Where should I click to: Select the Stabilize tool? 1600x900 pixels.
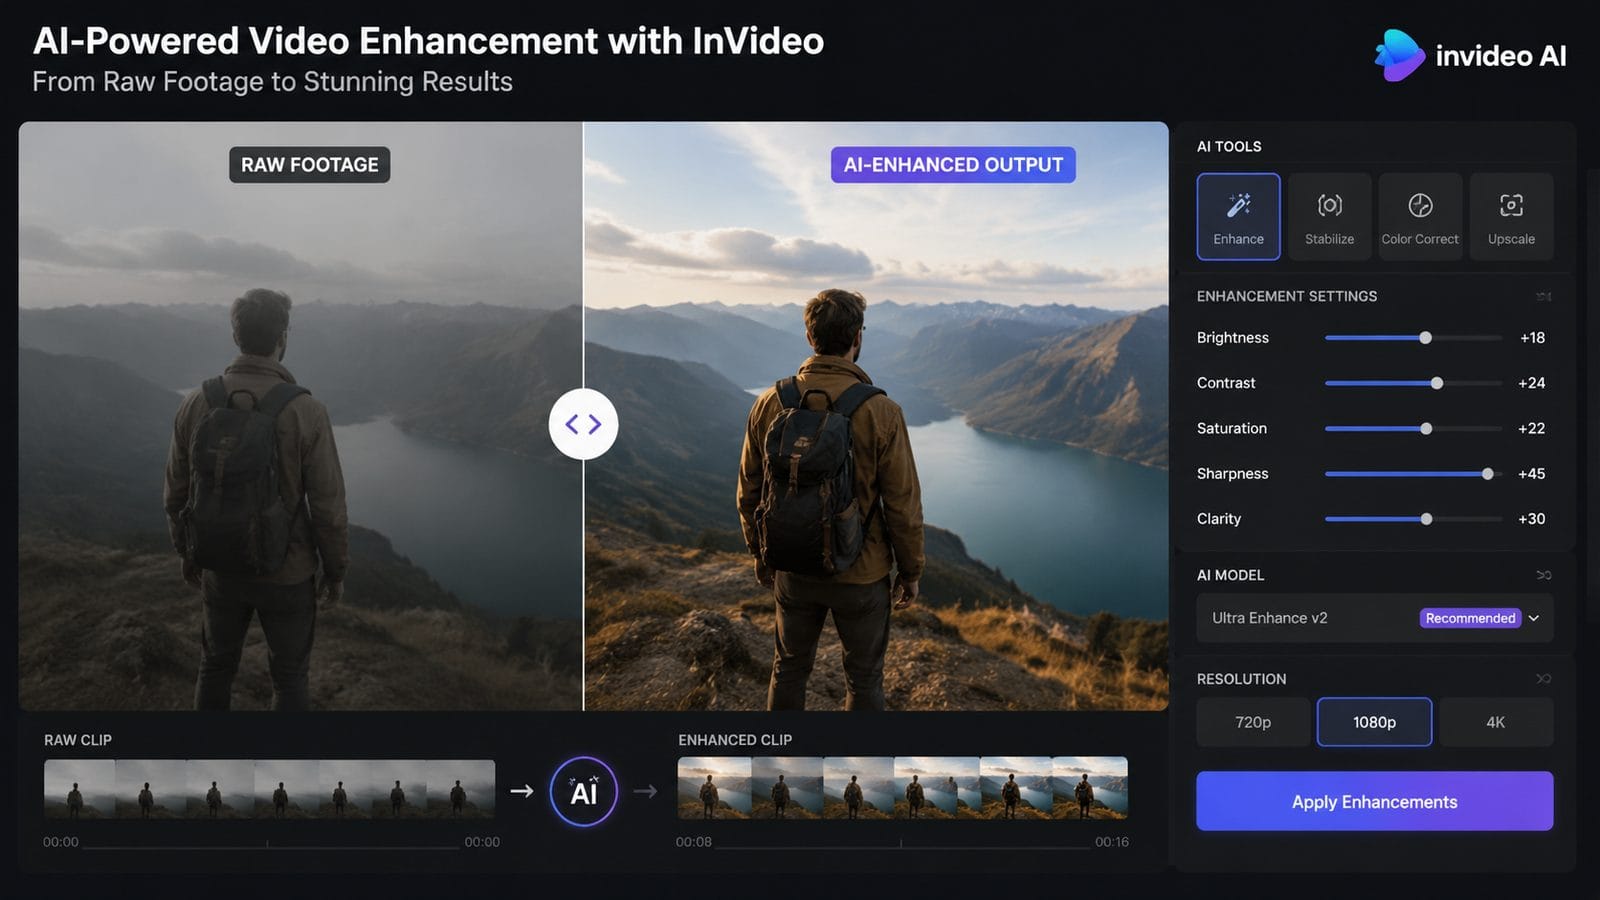[1329, 217]
